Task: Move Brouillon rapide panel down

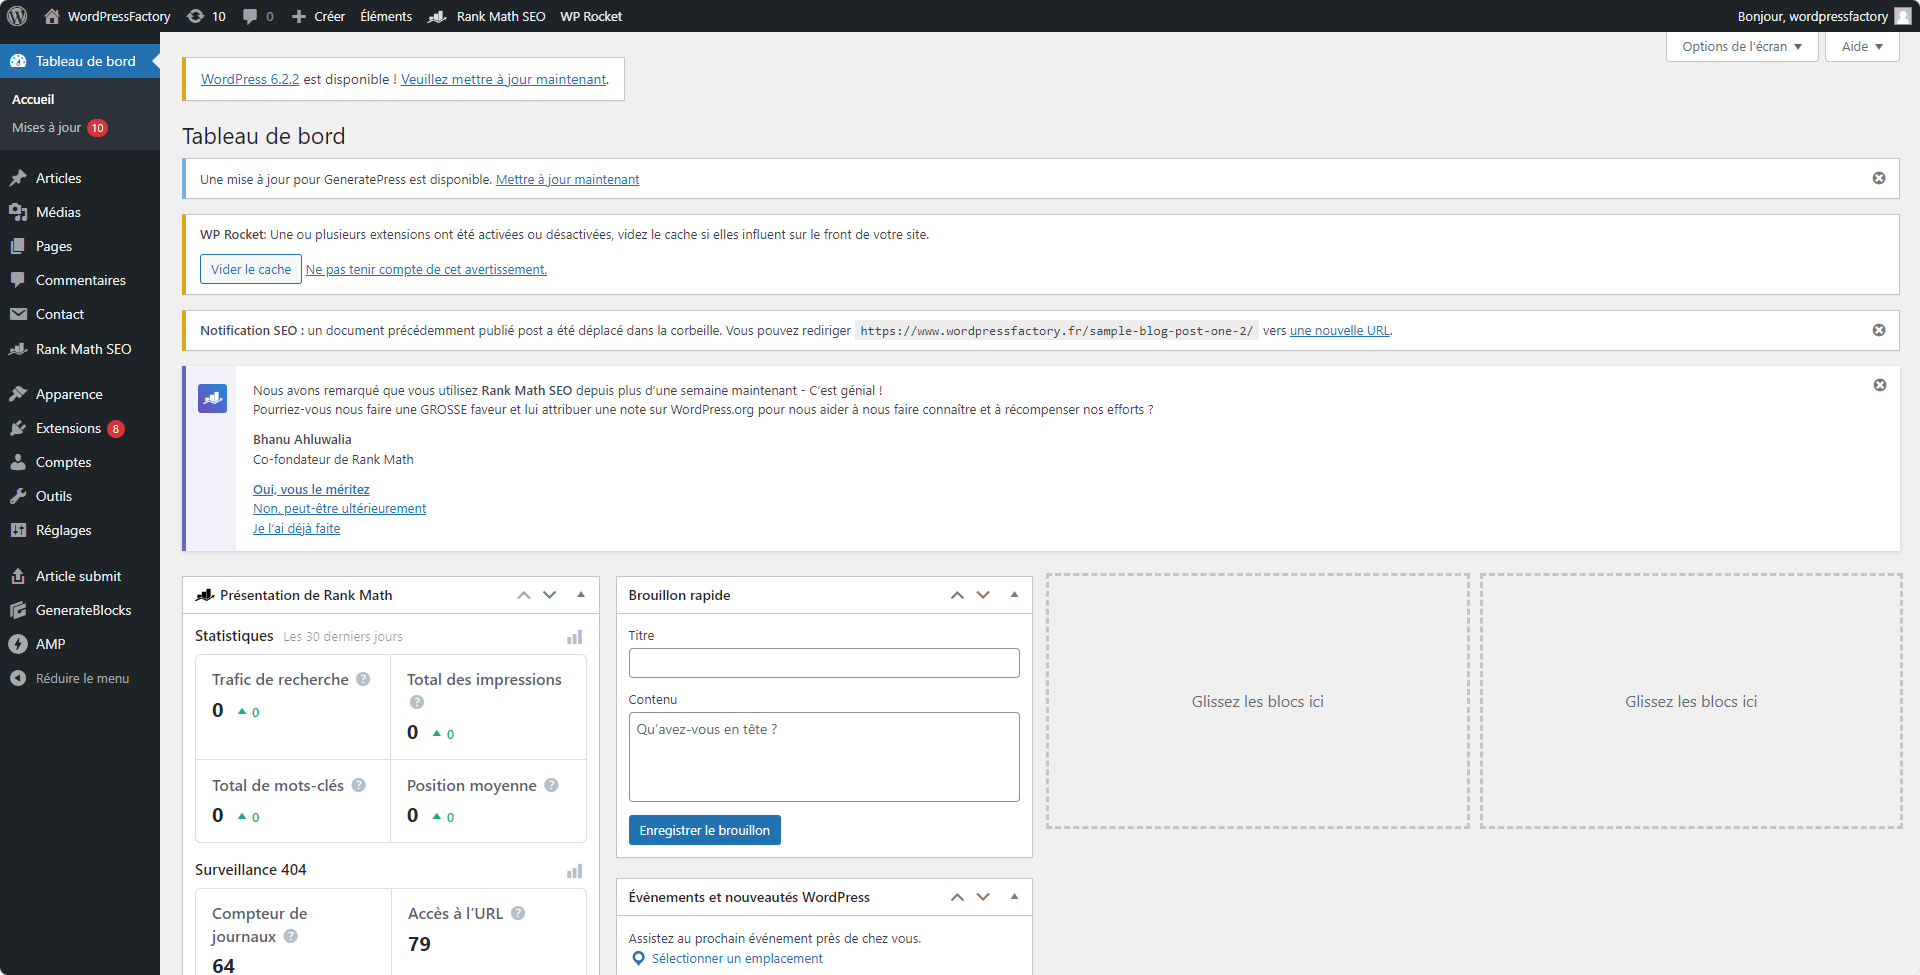Action: point(983,595)
